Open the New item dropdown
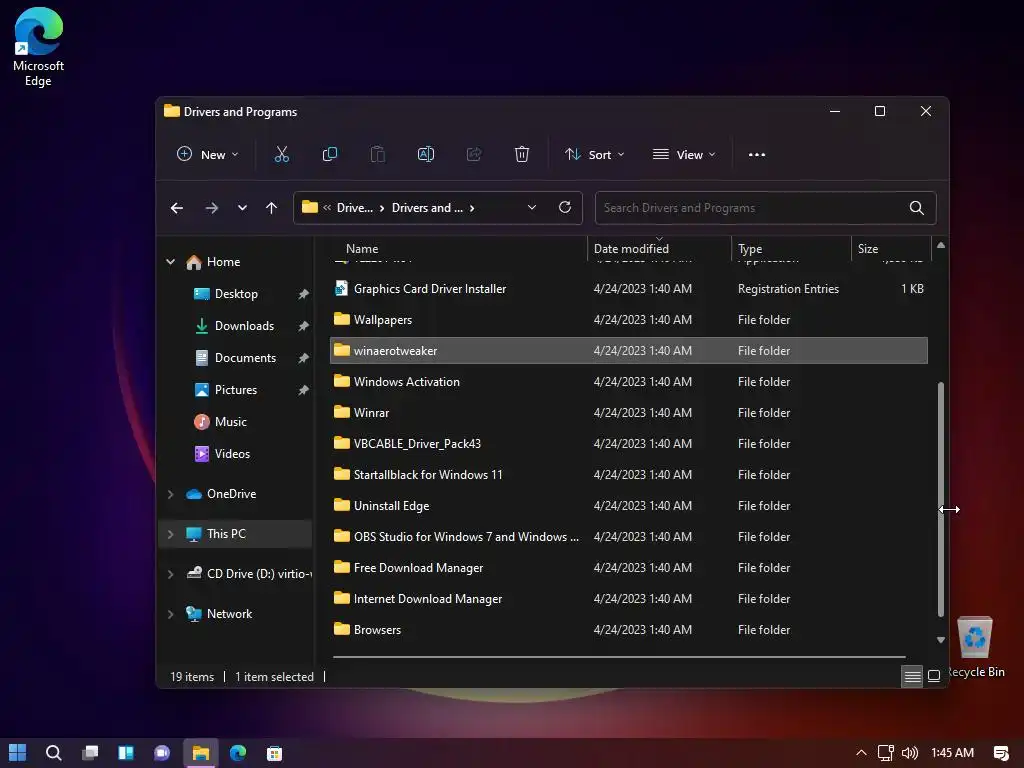Viewport: 1024px width, 768px height. coord(208,155)
